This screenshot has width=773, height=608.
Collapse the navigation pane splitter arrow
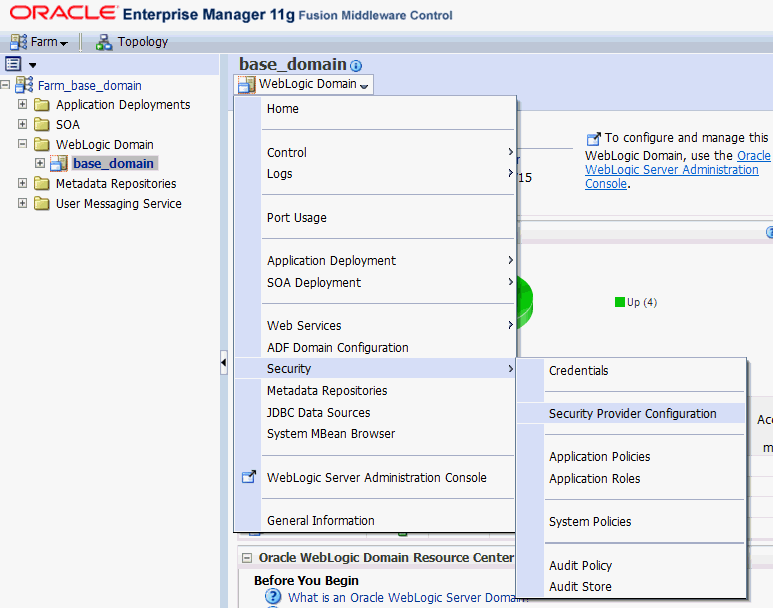point(223,363)
